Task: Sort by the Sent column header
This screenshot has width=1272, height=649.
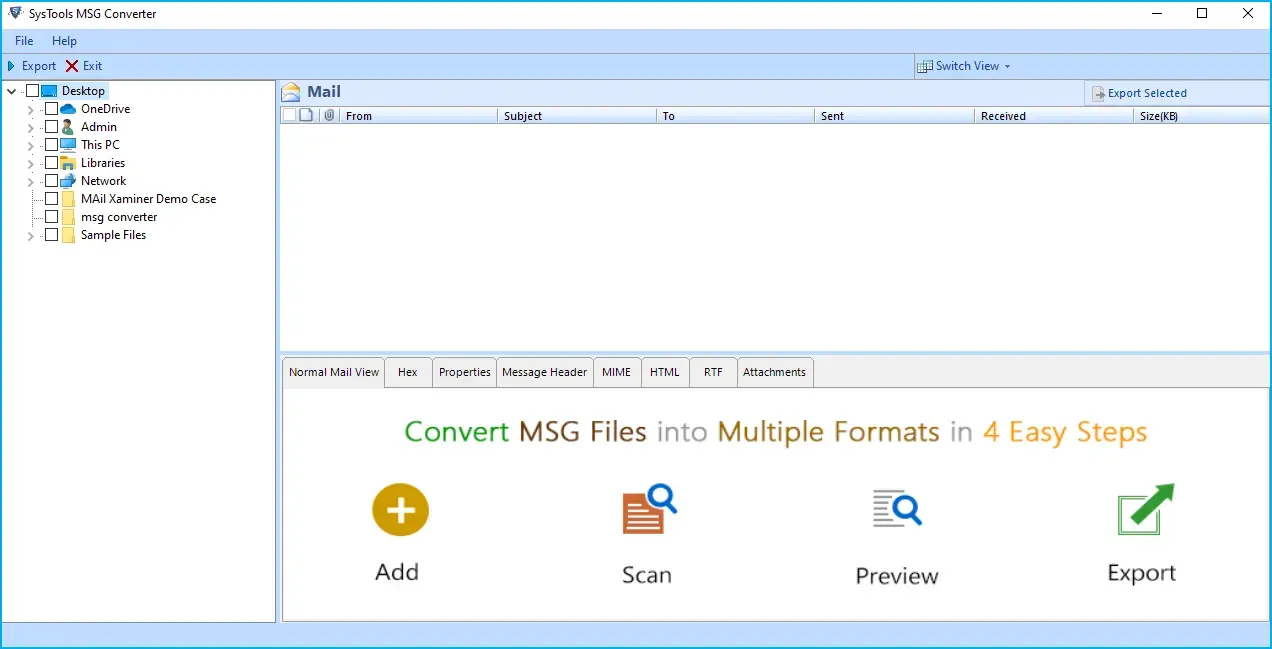Action: pos(895,116)
